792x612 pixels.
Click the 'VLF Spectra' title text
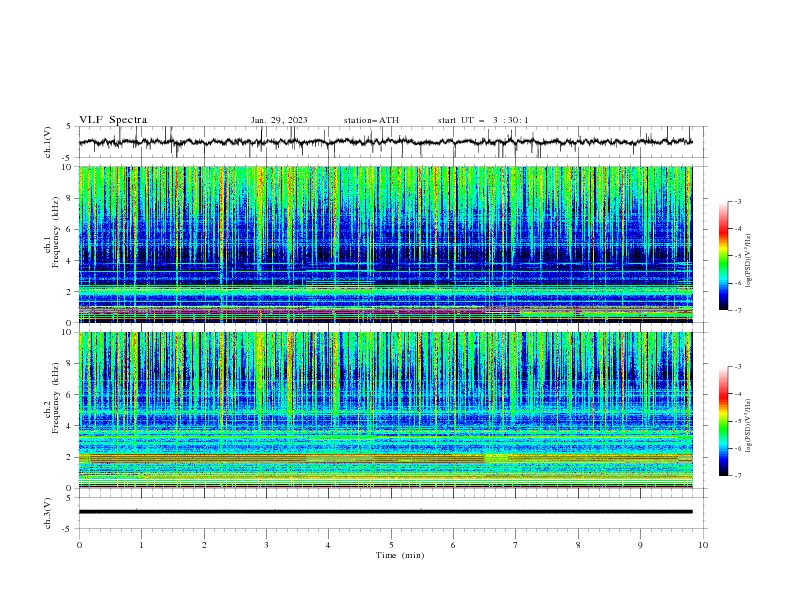[113, 120]
